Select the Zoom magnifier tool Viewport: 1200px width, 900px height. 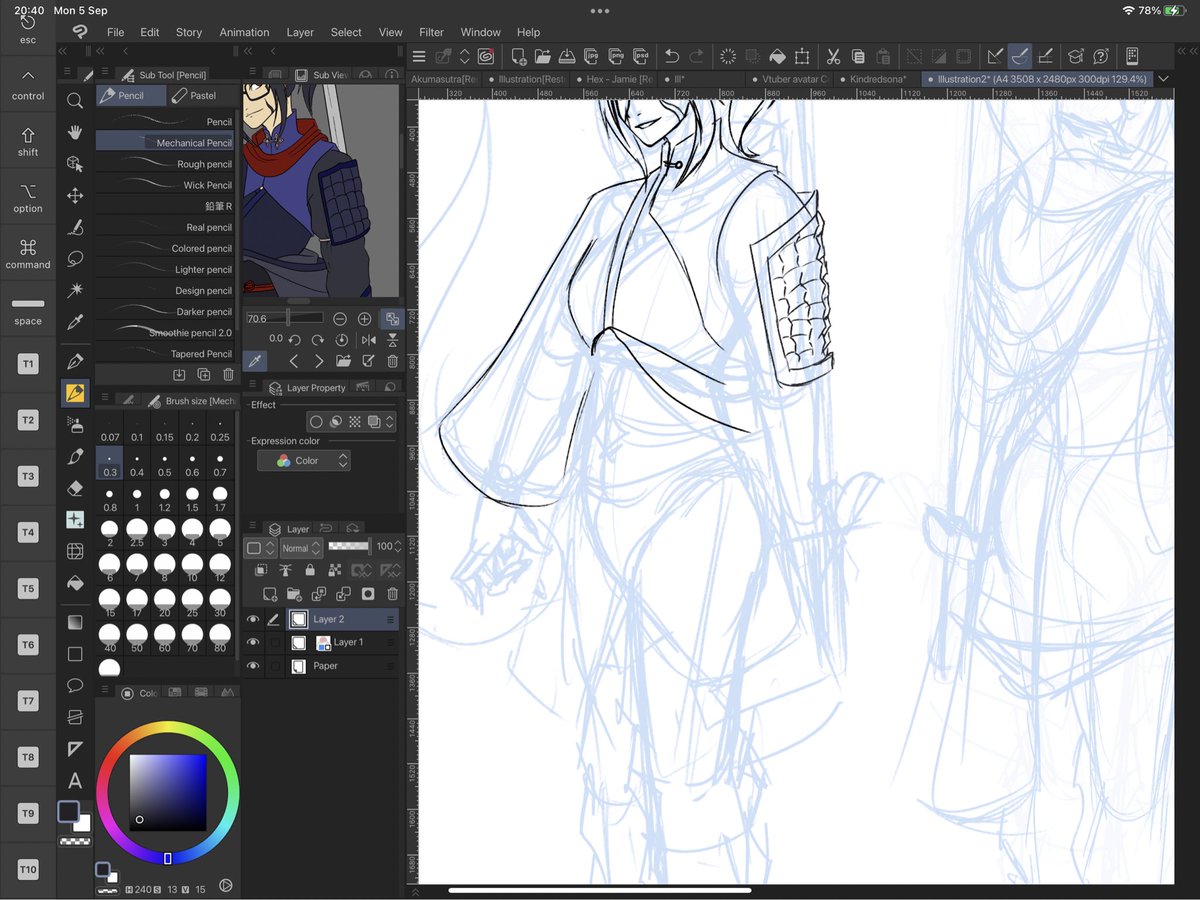(75, 100)
